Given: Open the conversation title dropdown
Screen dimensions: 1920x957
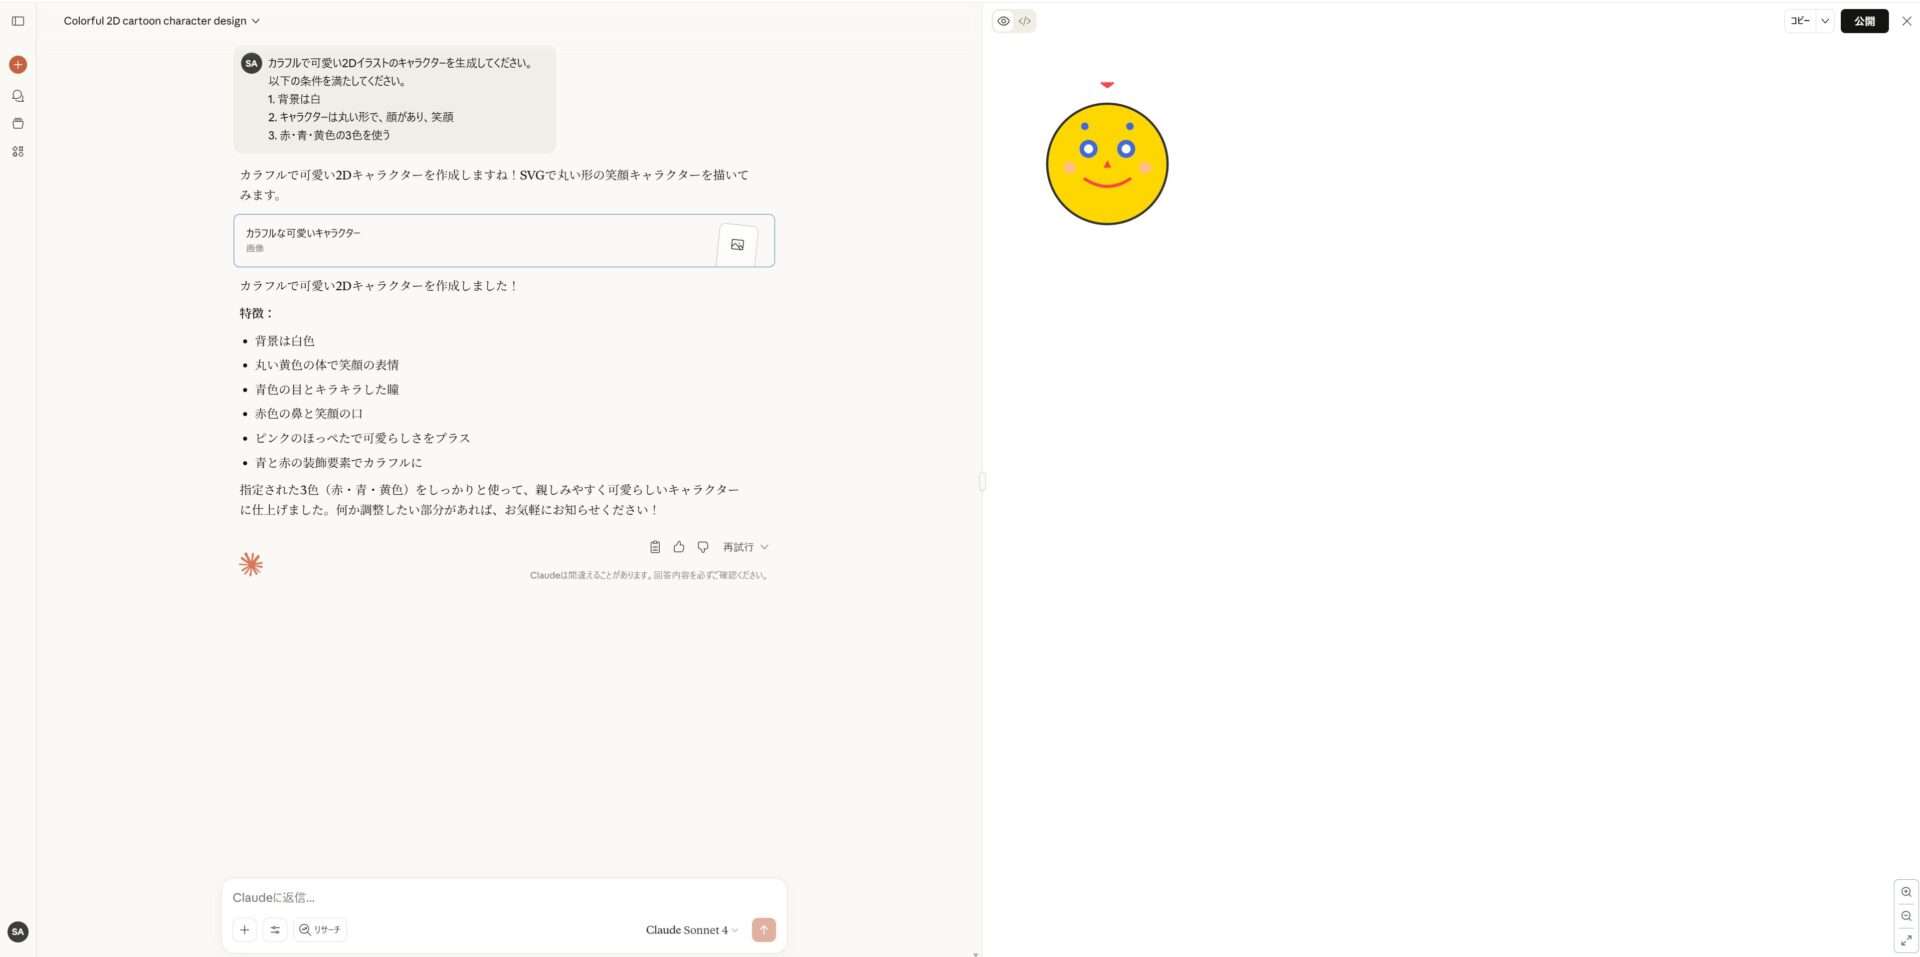Looking at the screenshot, I should coord(255,20).
